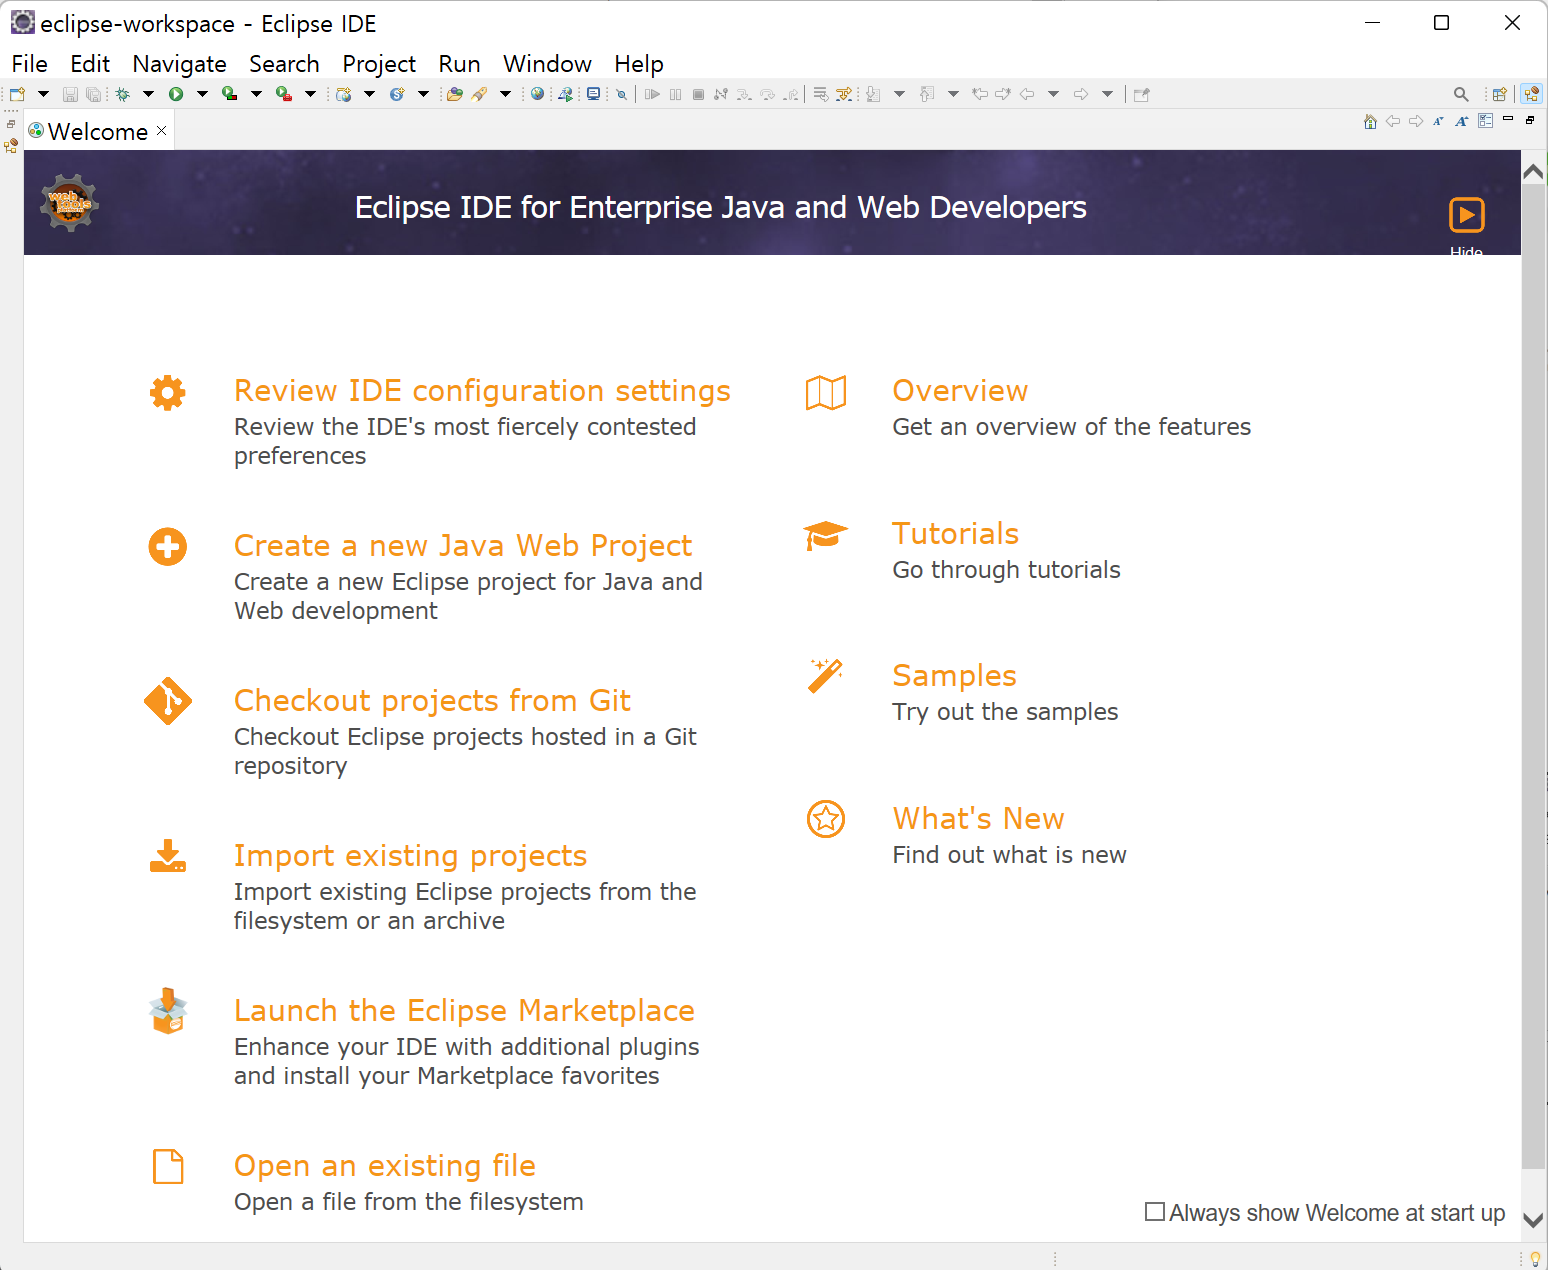Open the What's New link
The width and height of the screenshot is (1548, 1270).
pyautogui.click(x=978, y=819)
